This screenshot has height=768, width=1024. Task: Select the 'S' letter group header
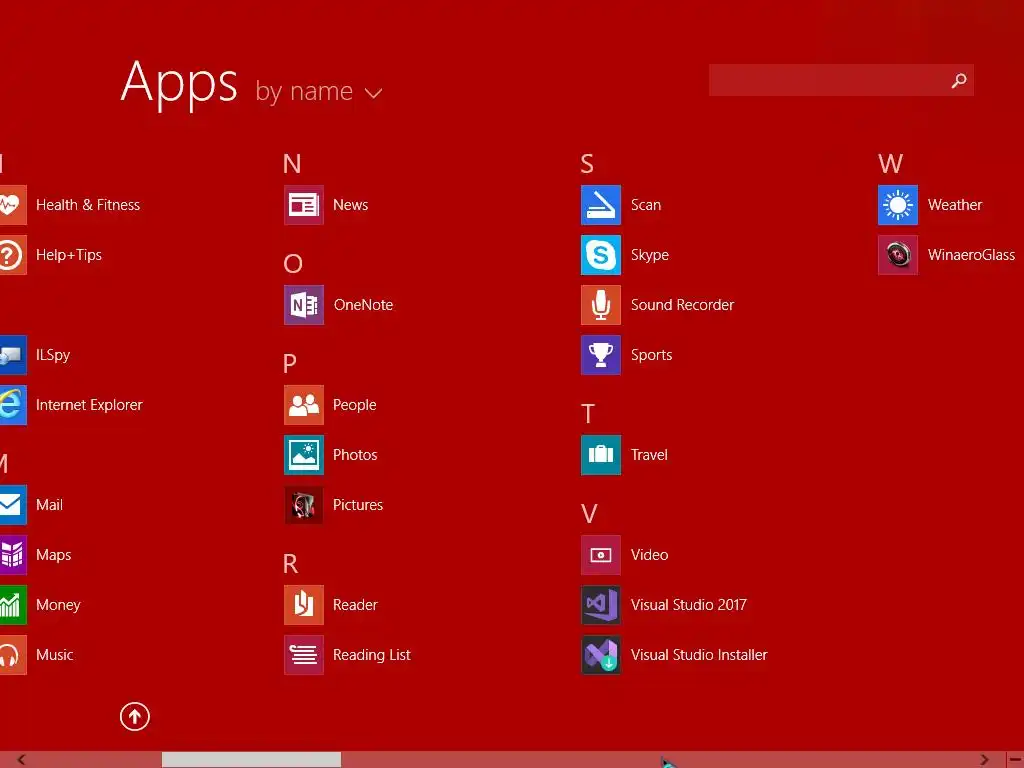tap(587, 164)
